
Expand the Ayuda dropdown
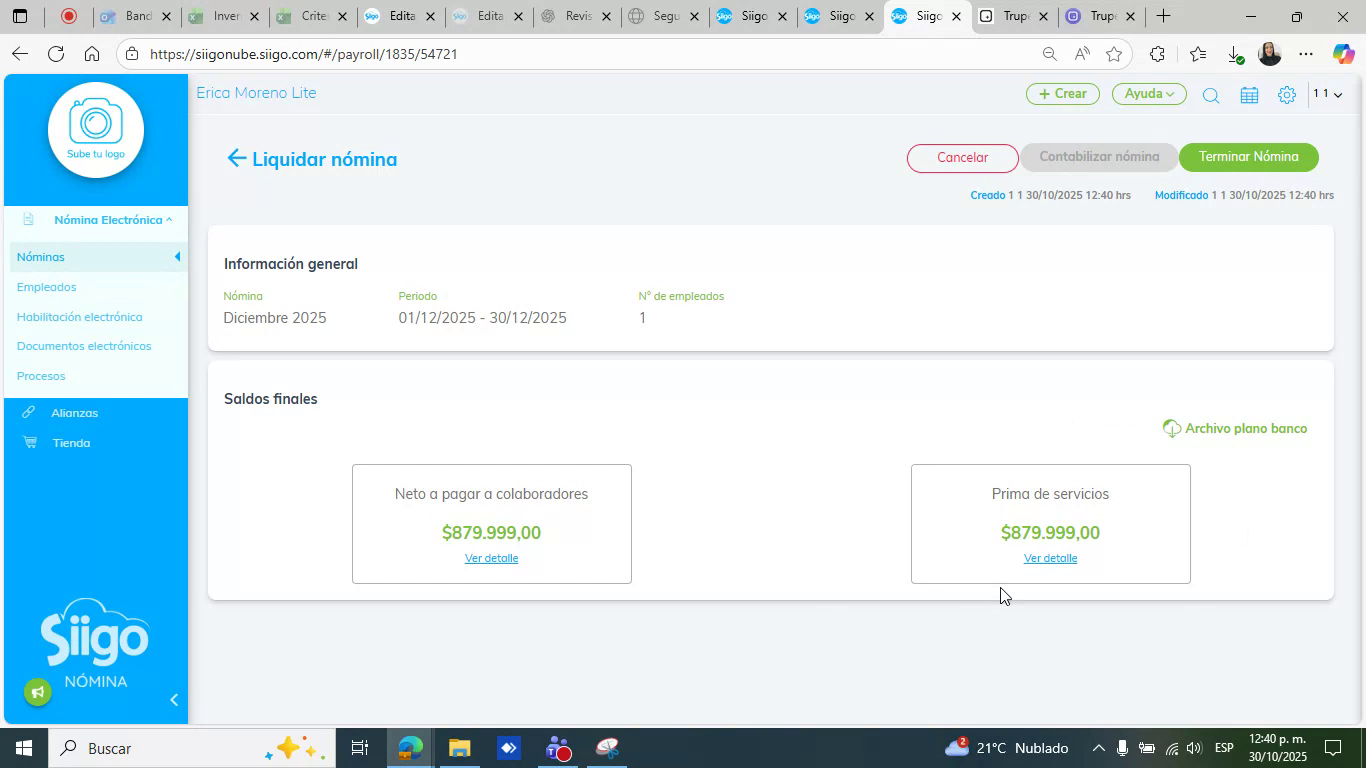(x=1148, y=94)
